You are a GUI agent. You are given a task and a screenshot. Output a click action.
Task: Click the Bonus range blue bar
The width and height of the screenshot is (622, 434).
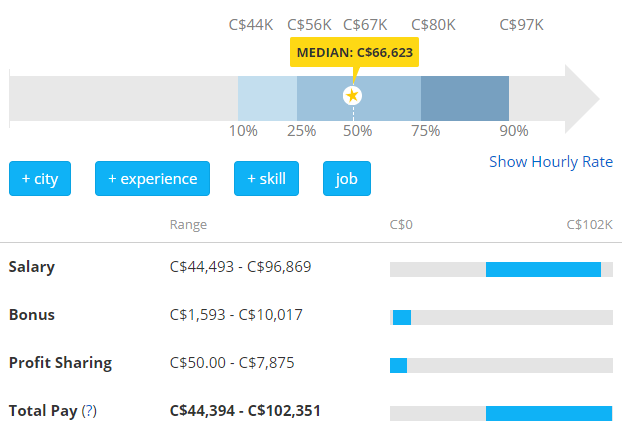click(x=402, y=317)
